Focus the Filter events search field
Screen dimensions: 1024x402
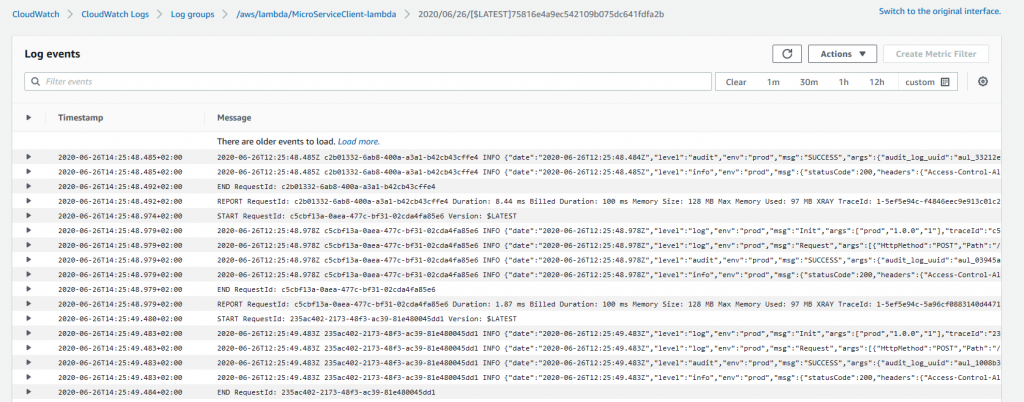point(368,82)
